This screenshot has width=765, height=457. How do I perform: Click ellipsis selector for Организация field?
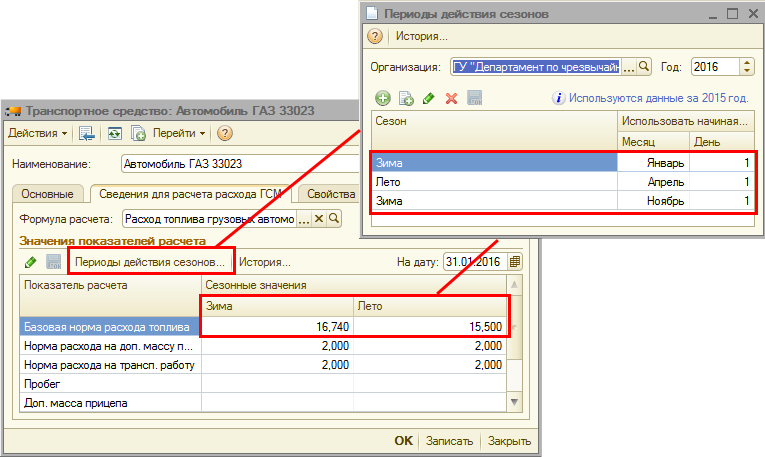point(629,67)
